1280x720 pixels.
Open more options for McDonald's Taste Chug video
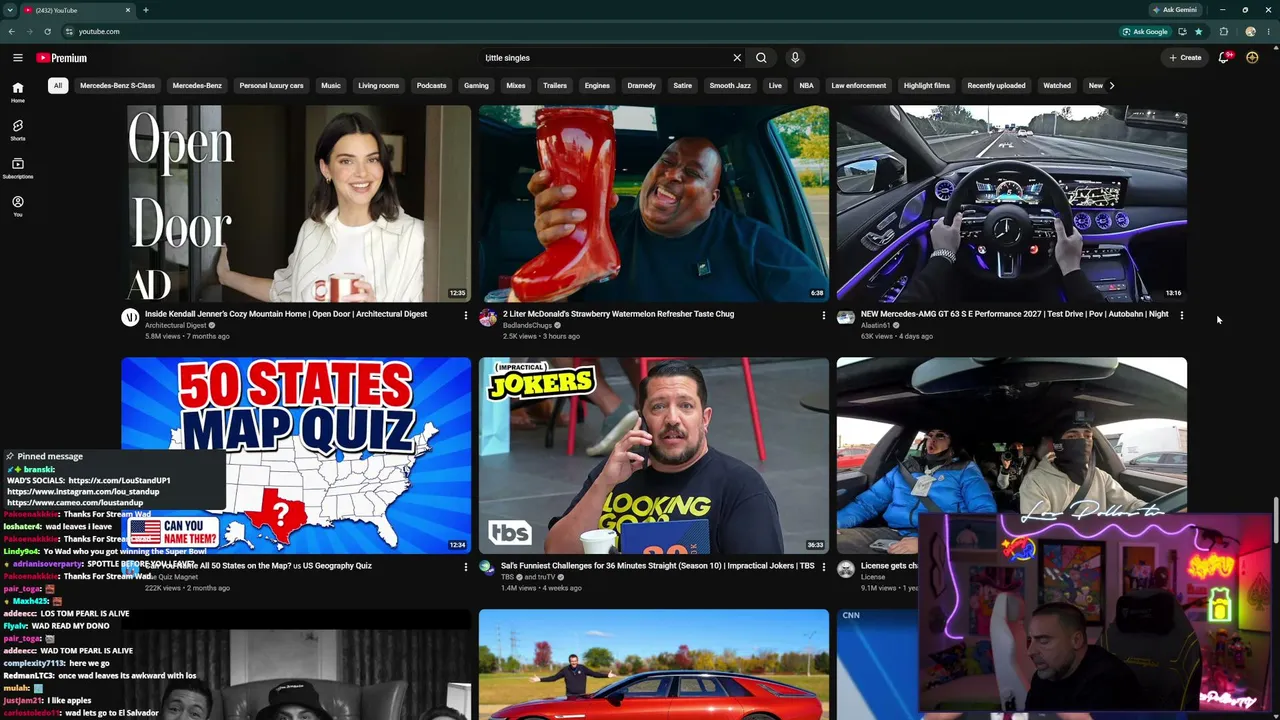point(823,315)
